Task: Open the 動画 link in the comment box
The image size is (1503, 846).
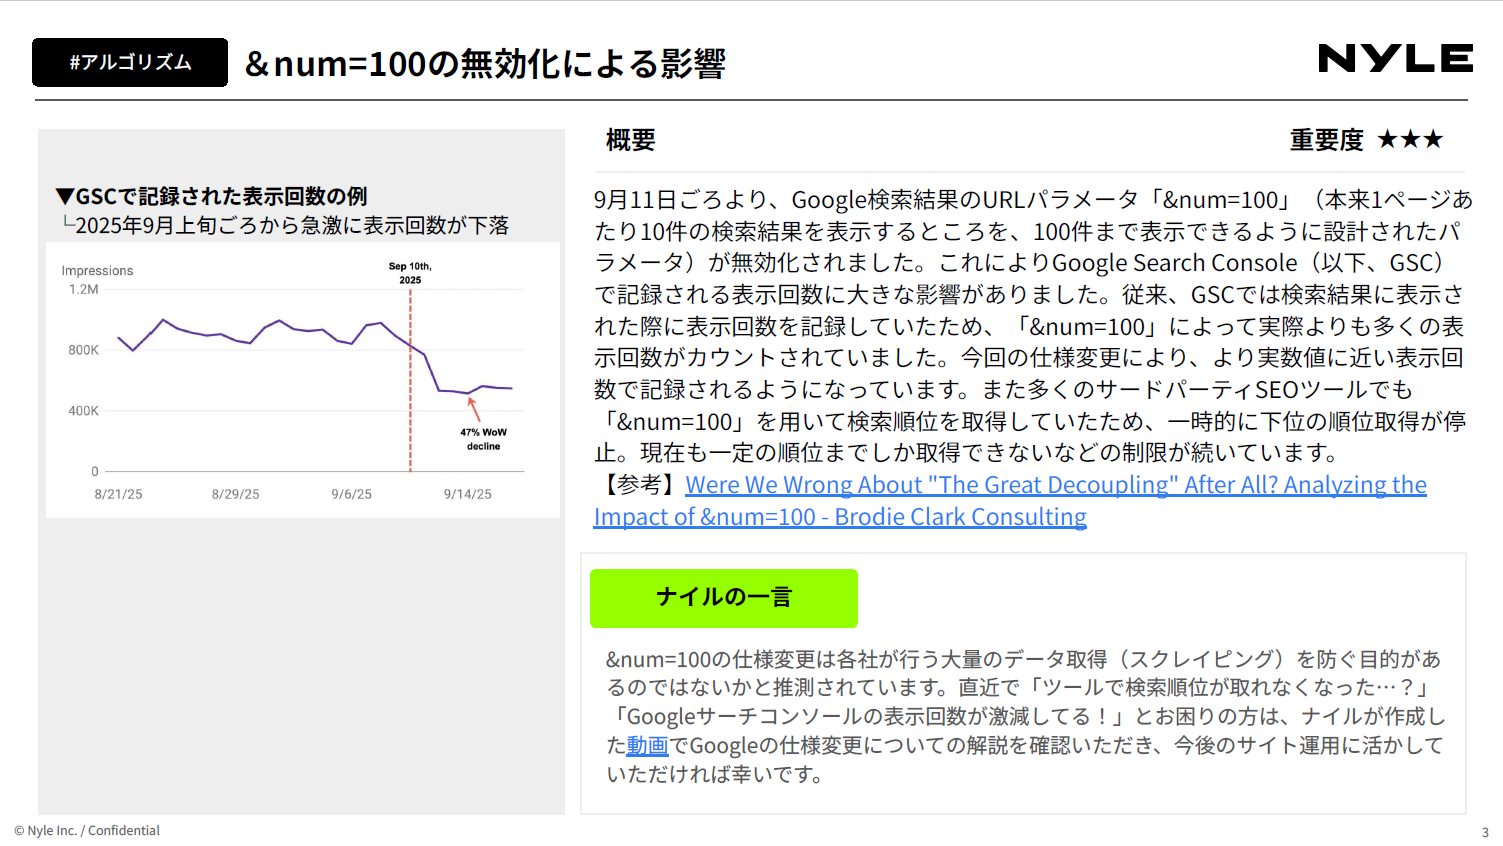Action: tap(647, 746)
